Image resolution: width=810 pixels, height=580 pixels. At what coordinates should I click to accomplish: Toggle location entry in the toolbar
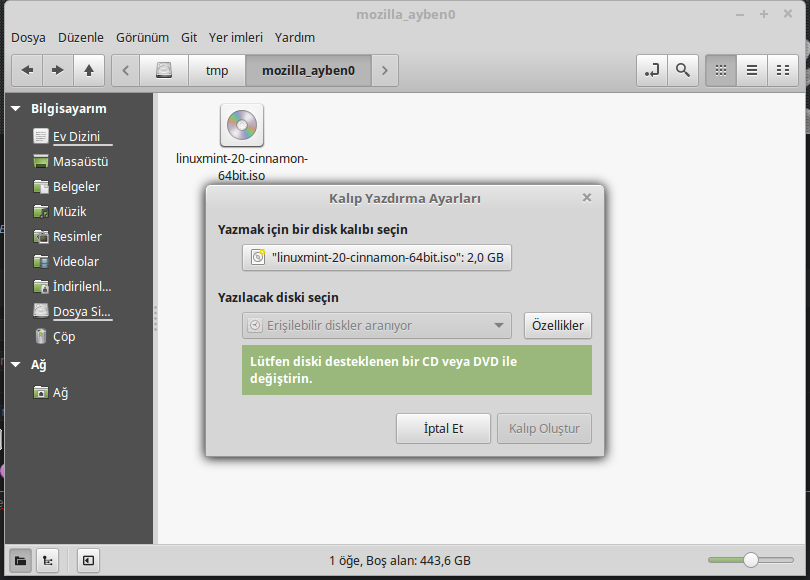(652, 70)
